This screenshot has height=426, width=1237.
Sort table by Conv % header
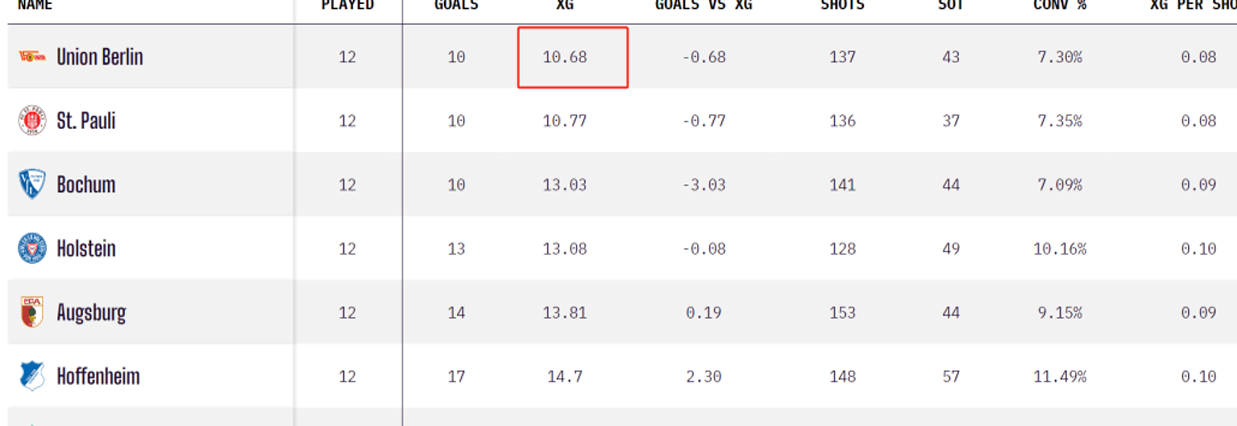[x=1060, y=5]
